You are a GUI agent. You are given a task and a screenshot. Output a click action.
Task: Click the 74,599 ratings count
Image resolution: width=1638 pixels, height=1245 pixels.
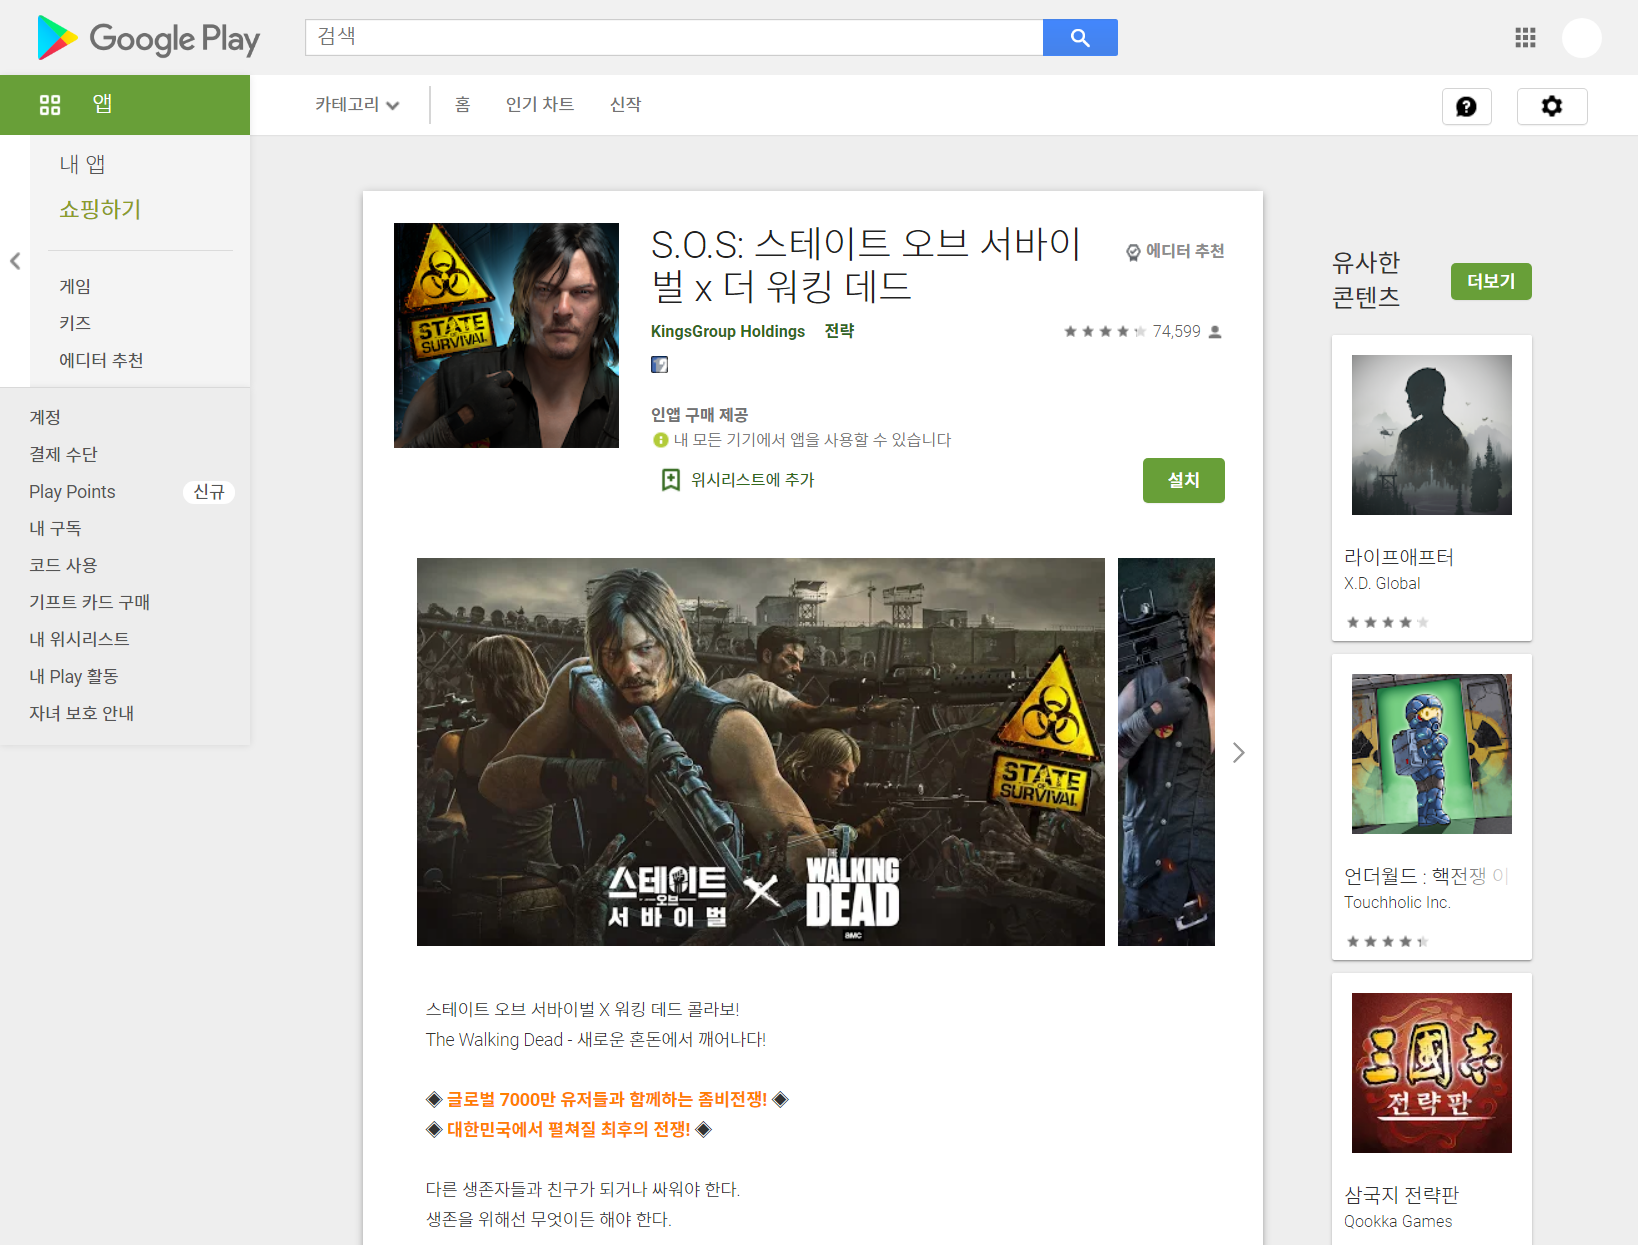(x=1176, y=332)
